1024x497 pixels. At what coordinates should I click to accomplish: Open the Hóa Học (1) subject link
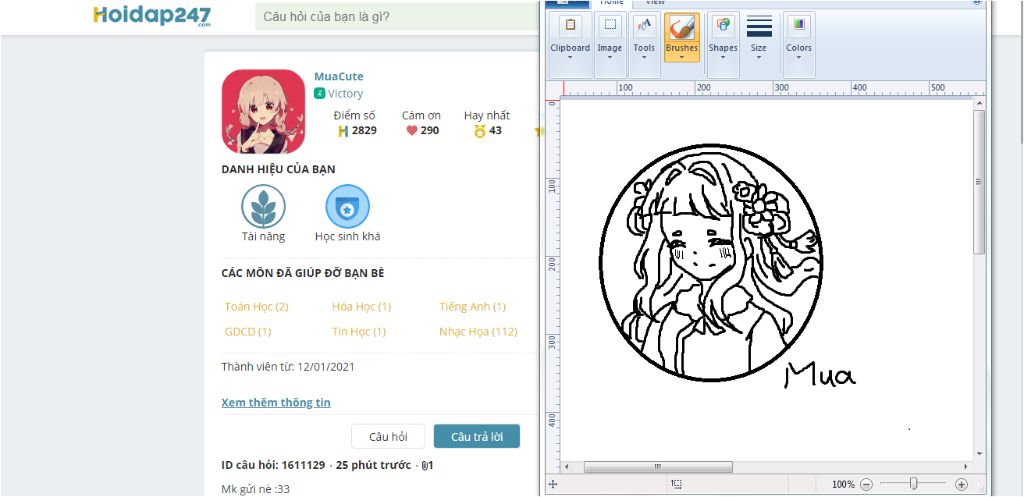361,306
